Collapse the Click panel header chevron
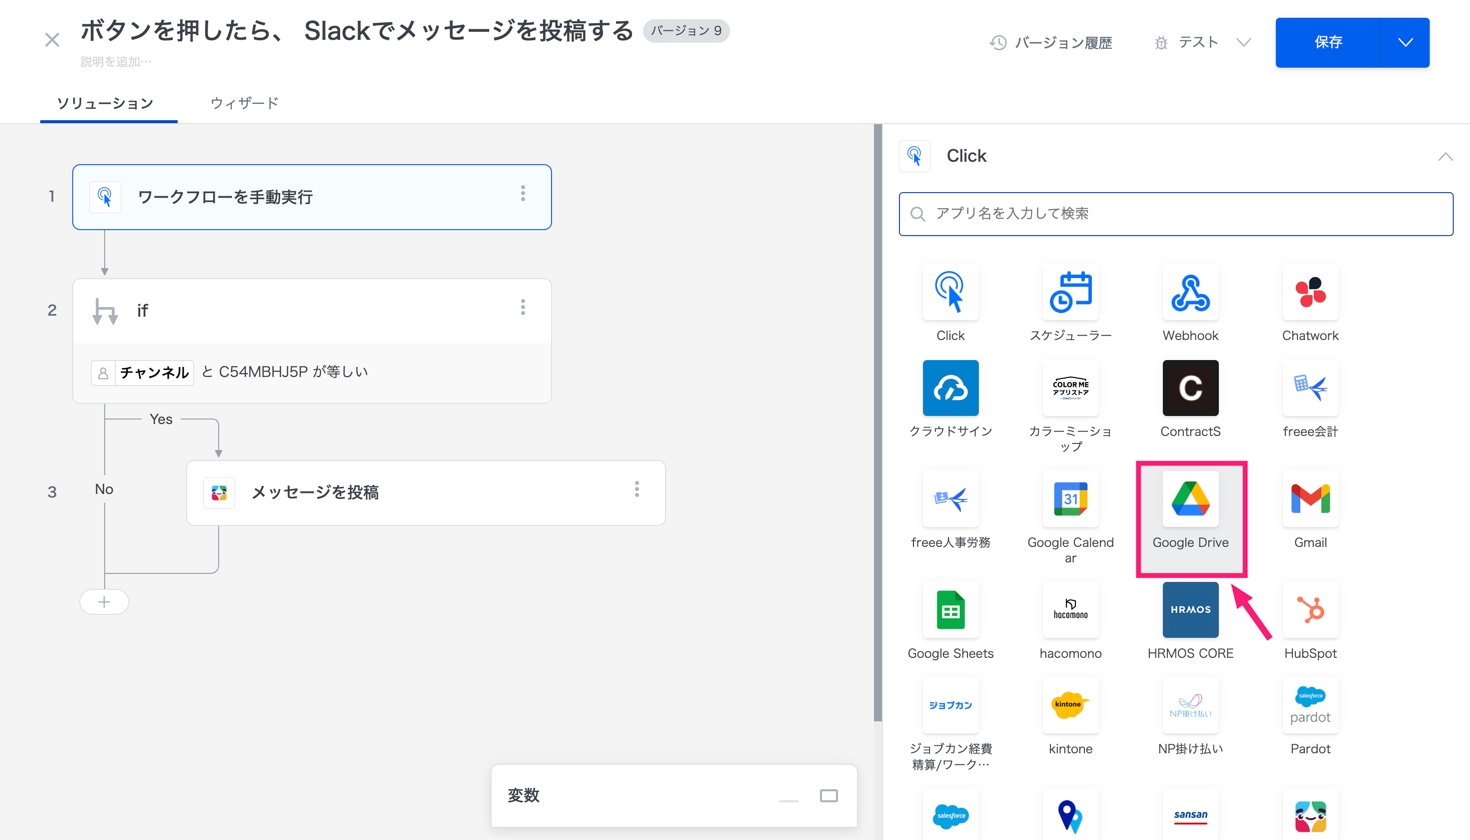 [x=1445, y=156]
